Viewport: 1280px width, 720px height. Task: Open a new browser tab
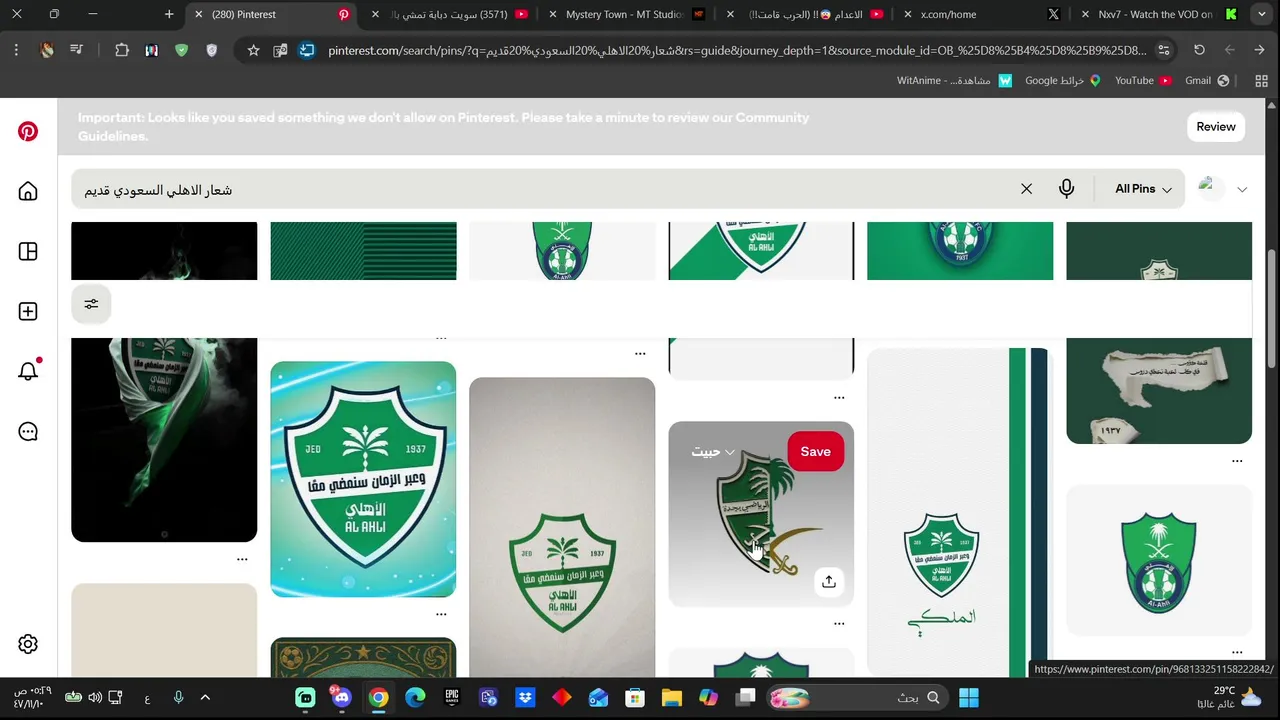tap(169, 14)
